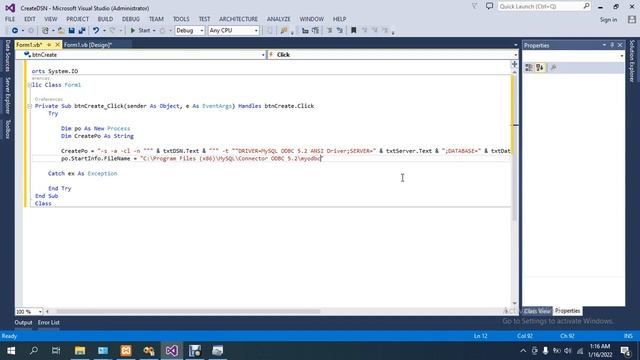
Task: Open the Error List panel tab
Action: click(x=49, y=322)
